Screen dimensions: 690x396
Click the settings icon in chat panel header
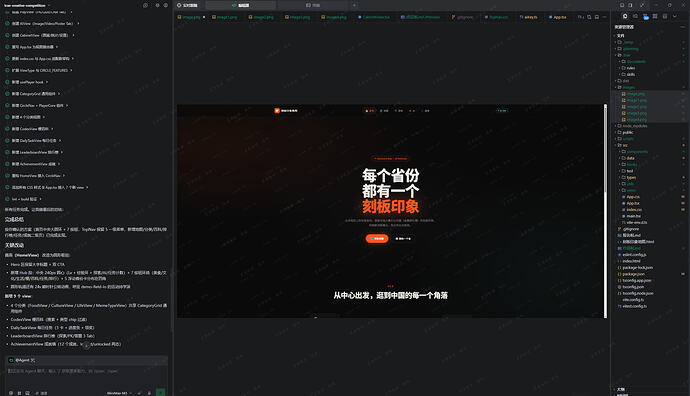click(x=157, y=5)
